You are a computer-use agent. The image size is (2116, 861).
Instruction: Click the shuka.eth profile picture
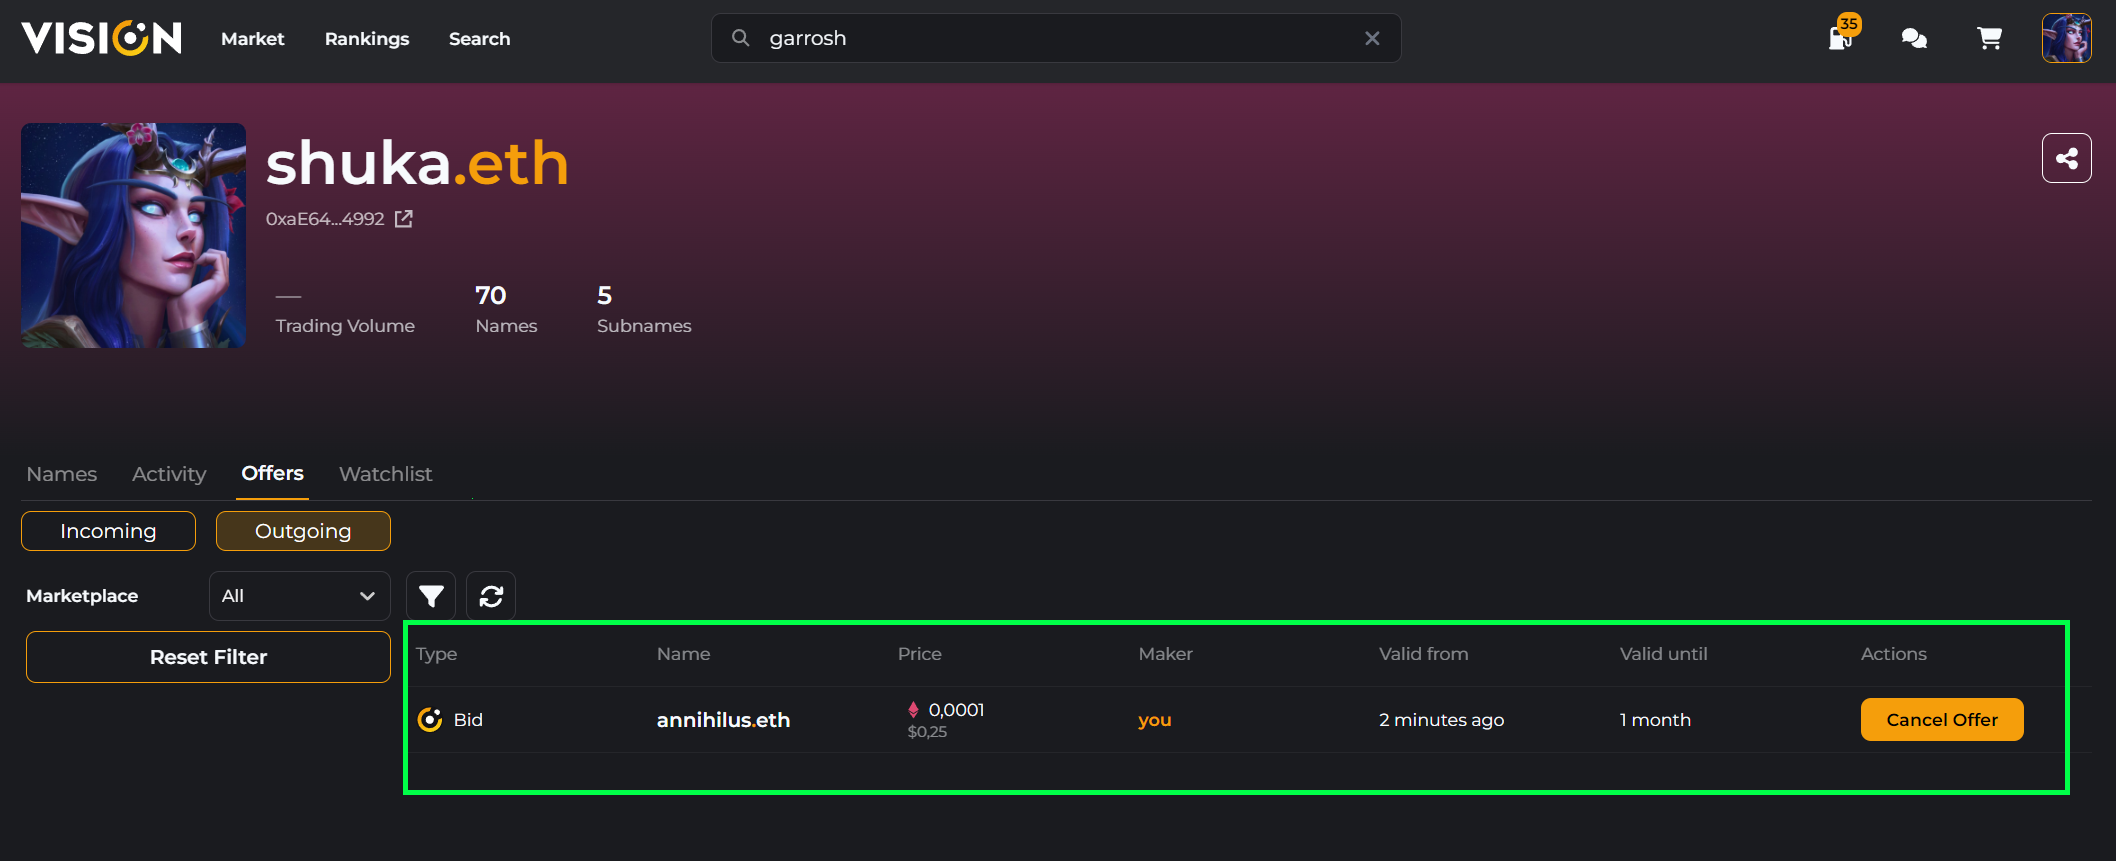(133, 235)
